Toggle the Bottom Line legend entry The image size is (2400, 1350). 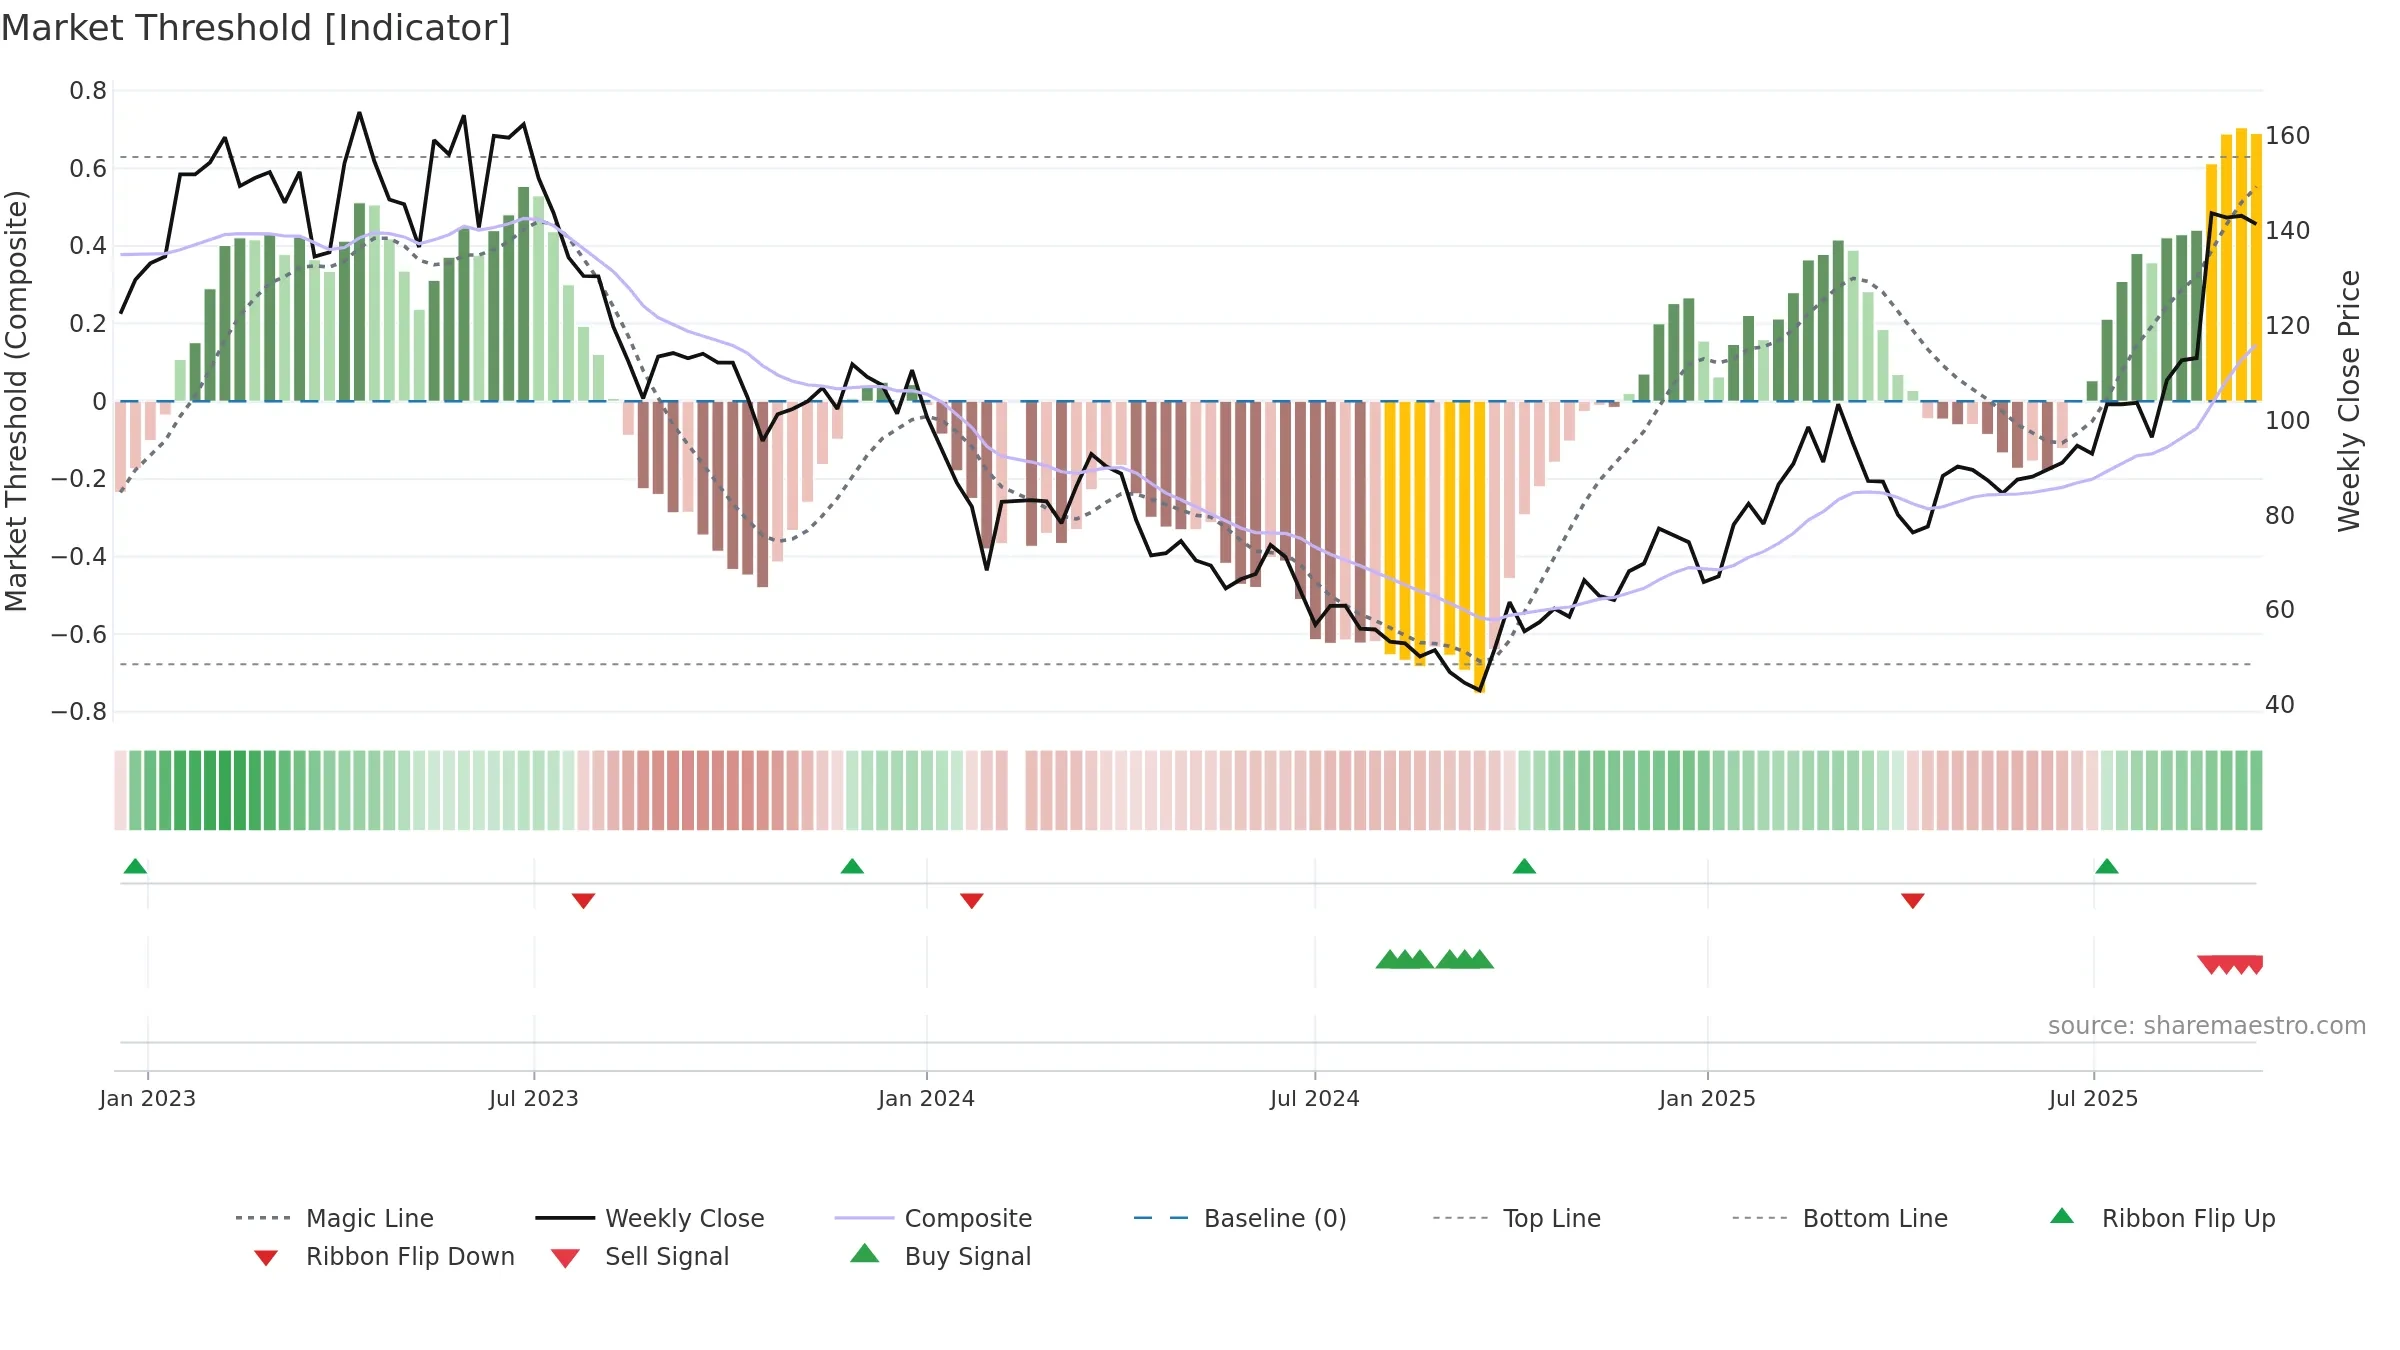(1840, 1218)
